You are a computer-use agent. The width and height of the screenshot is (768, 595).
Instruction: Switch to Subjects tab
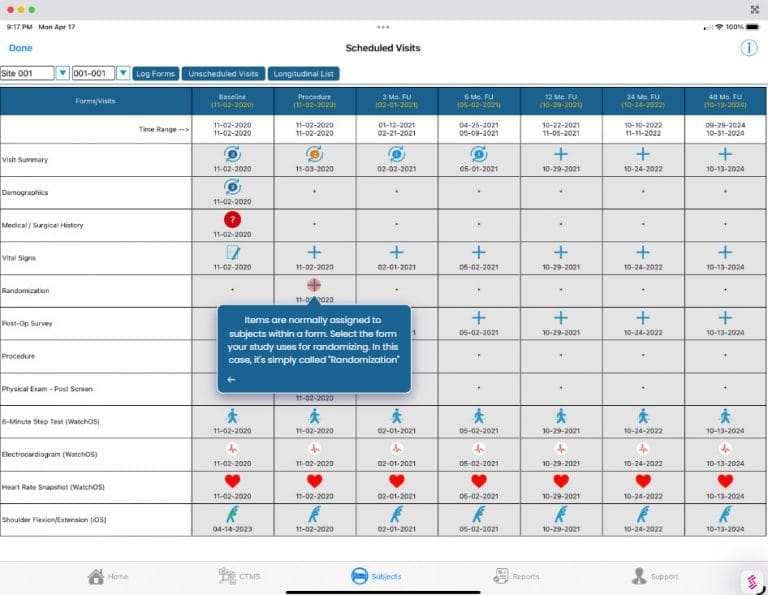[376, 576]
